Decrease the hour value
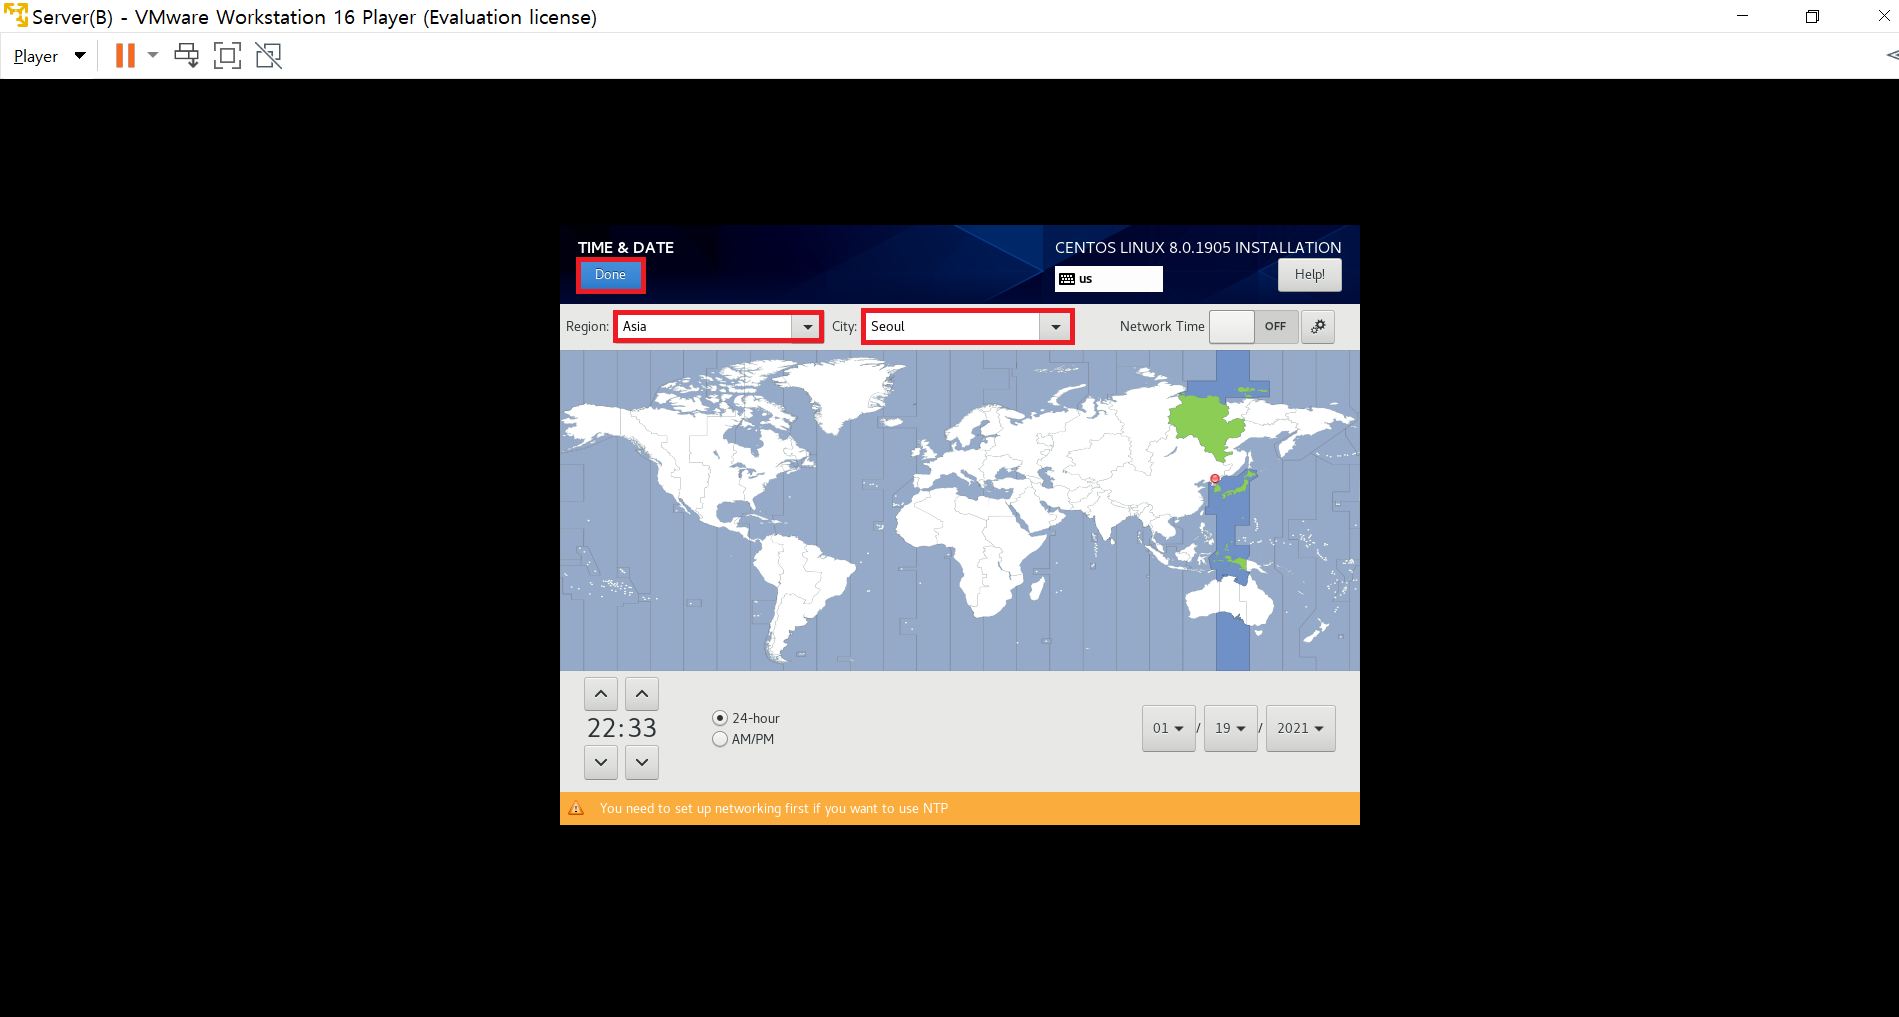Screen dimensions: 1899x1017 (601, 762)
